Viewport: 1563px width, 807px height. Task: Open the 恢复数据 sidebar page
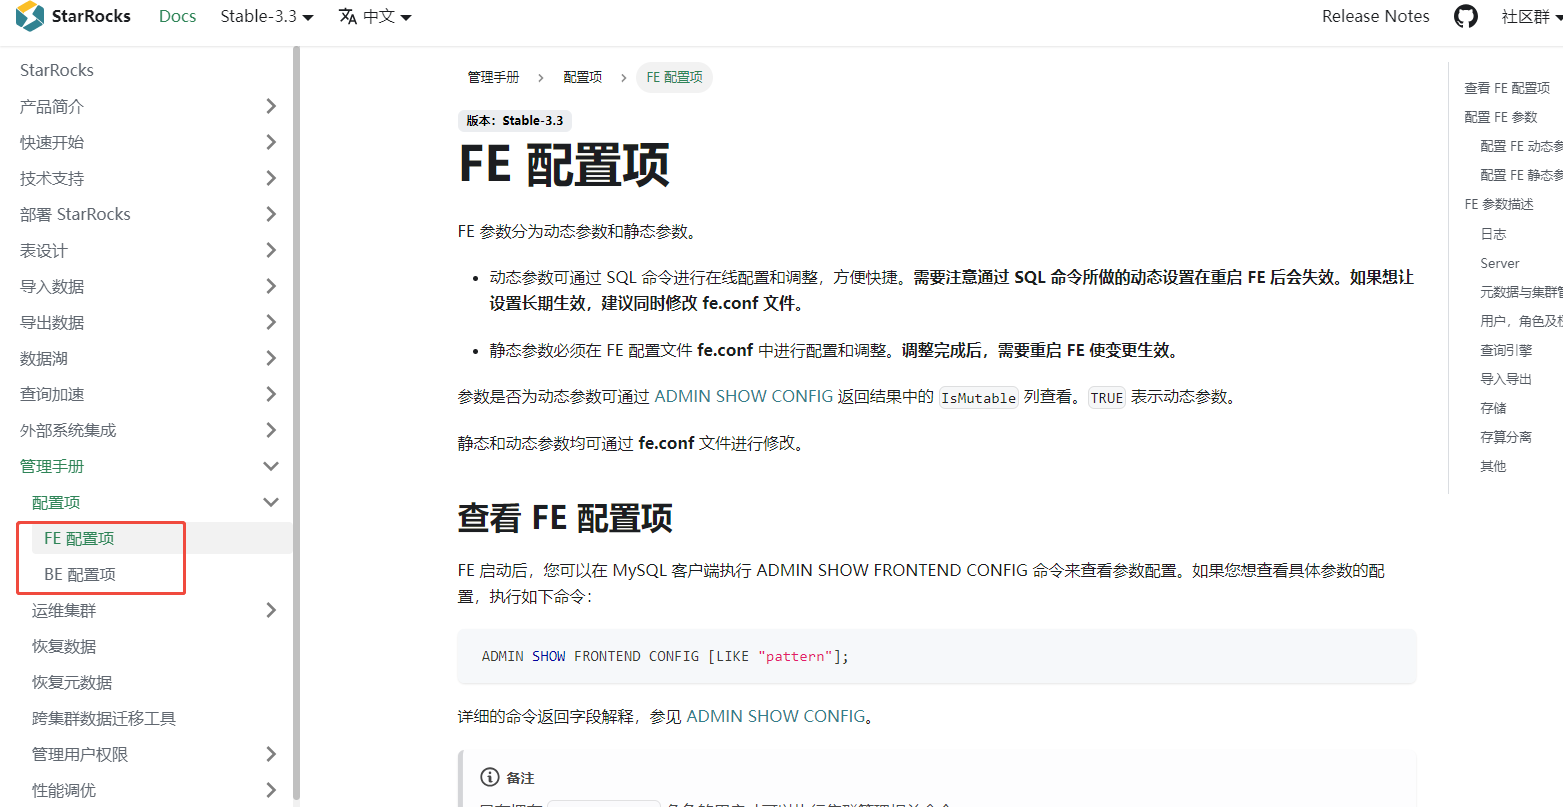[x=64, y=646]
